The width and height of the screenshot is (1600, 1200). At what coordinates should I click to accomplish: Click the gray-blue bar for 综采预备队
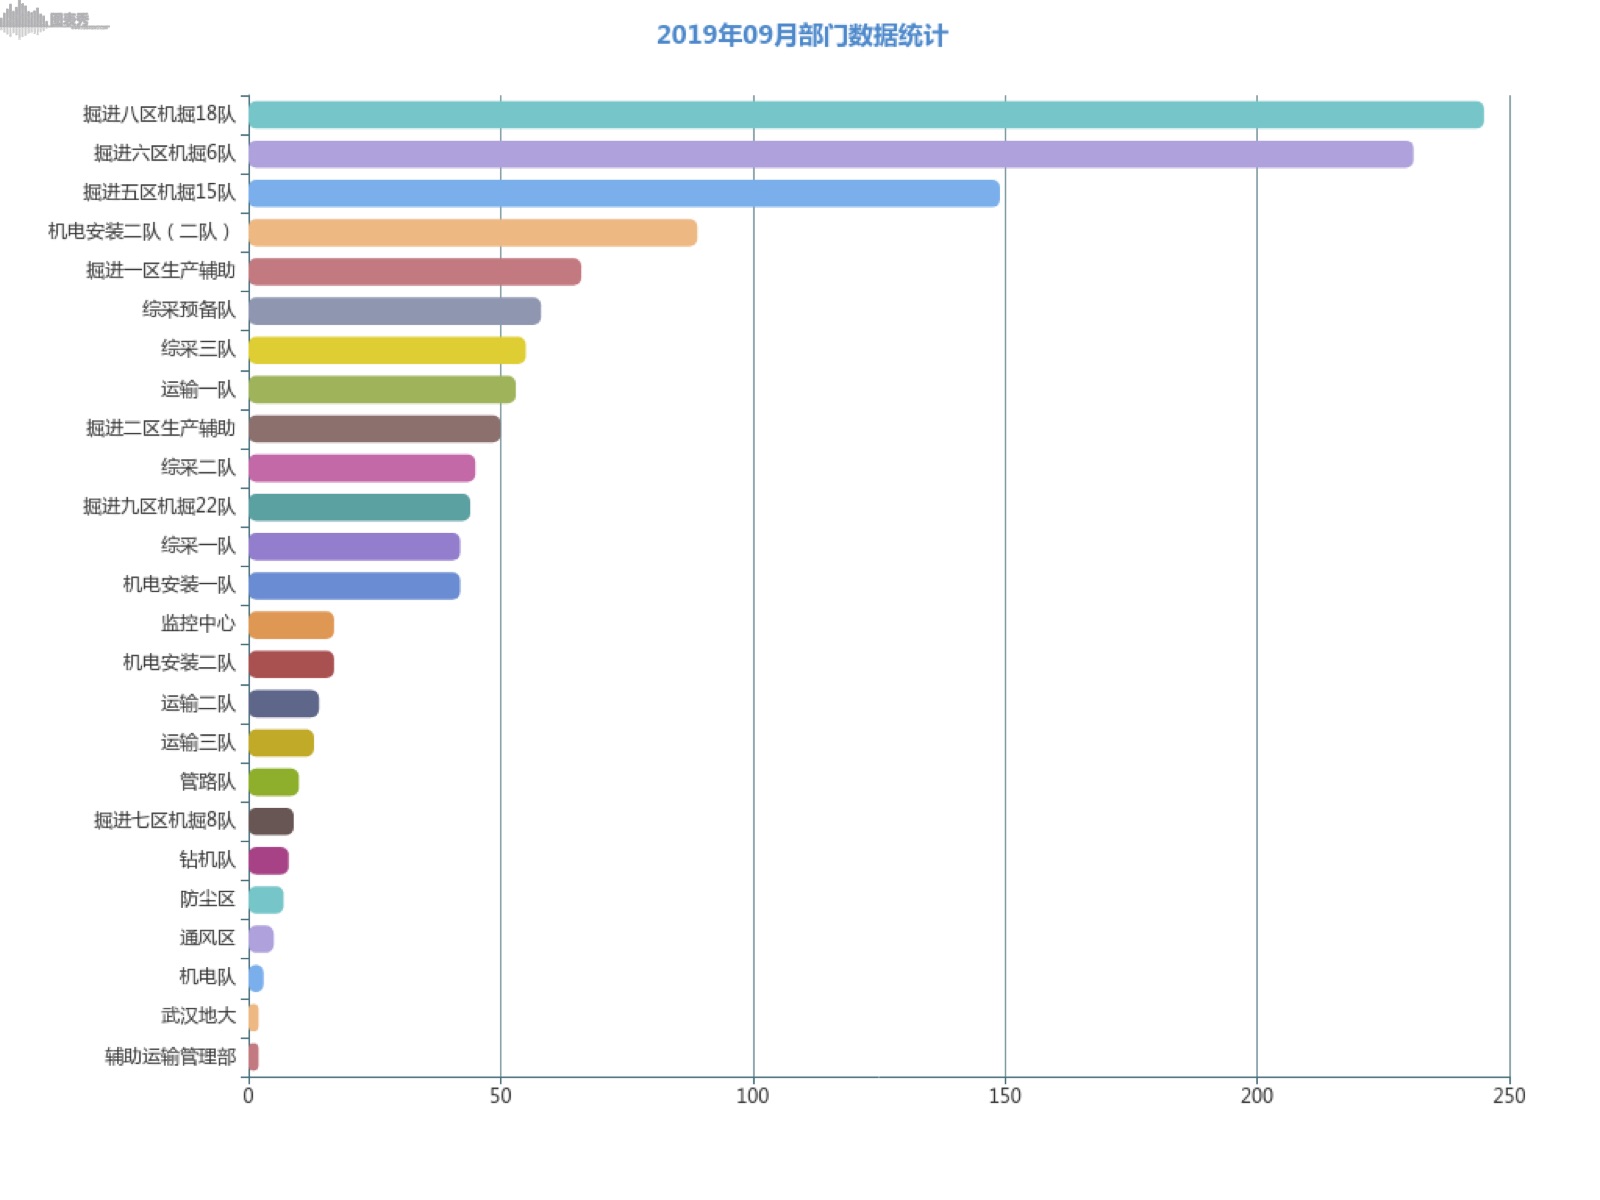point(394,311)
